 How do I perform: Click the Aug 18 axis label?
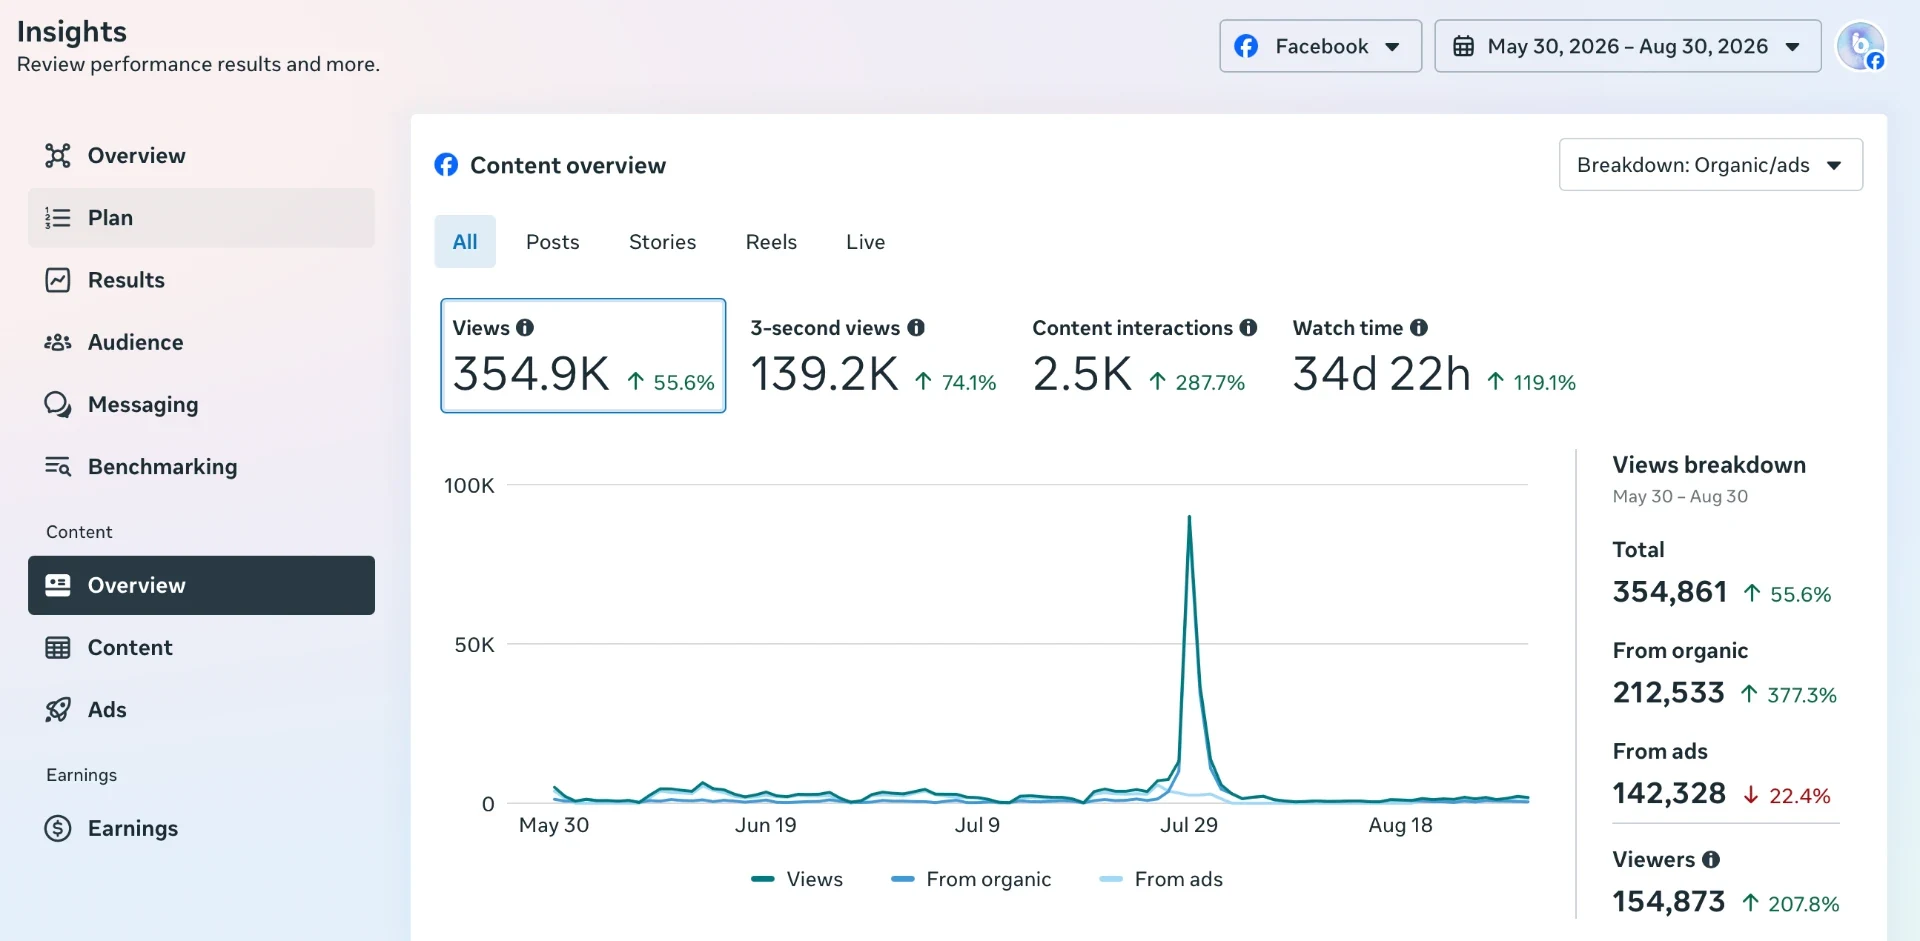click(x=1400, y=825)
